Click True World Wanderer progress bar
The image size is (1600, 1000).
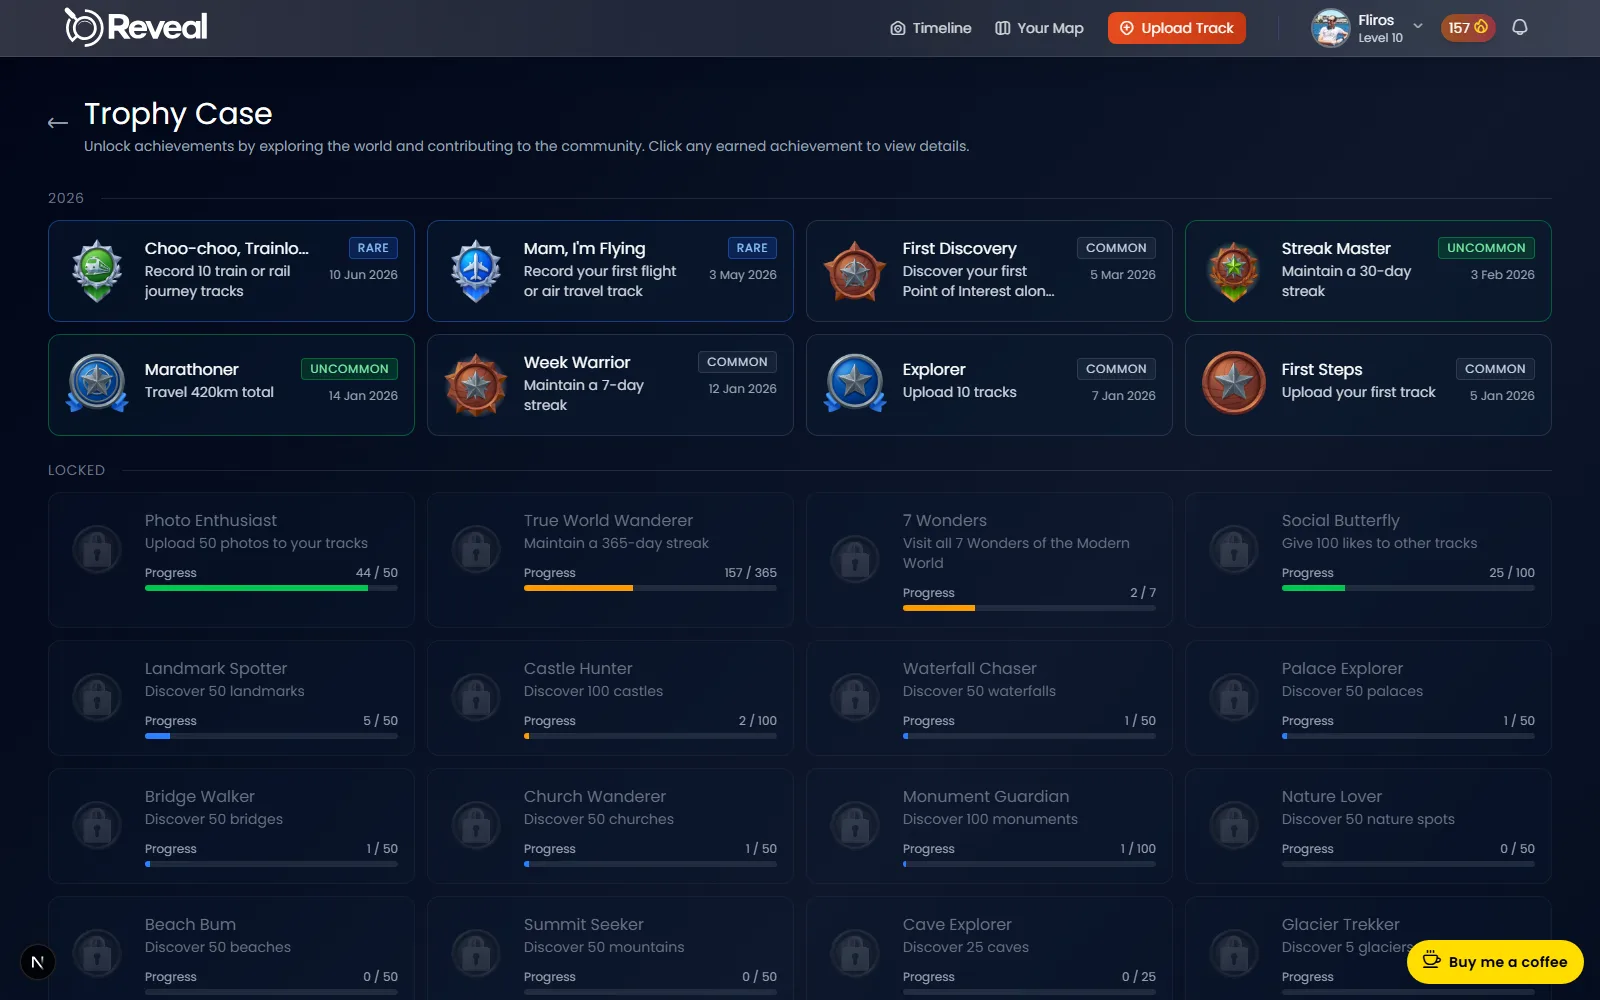[x=650, y=588]
